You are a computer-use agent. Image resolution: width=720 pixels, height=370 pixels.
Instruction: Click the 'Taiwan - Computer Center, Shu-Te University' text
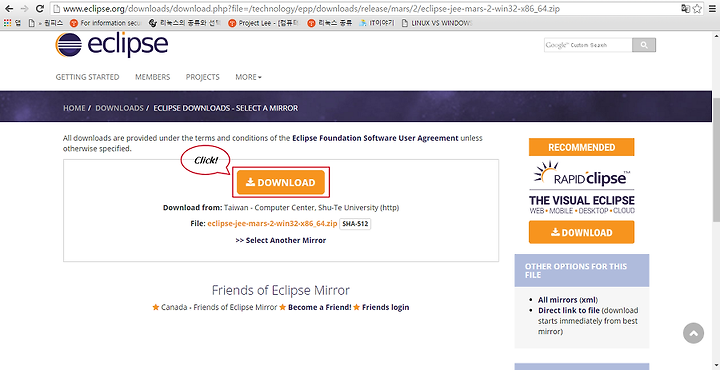point(302,207)
